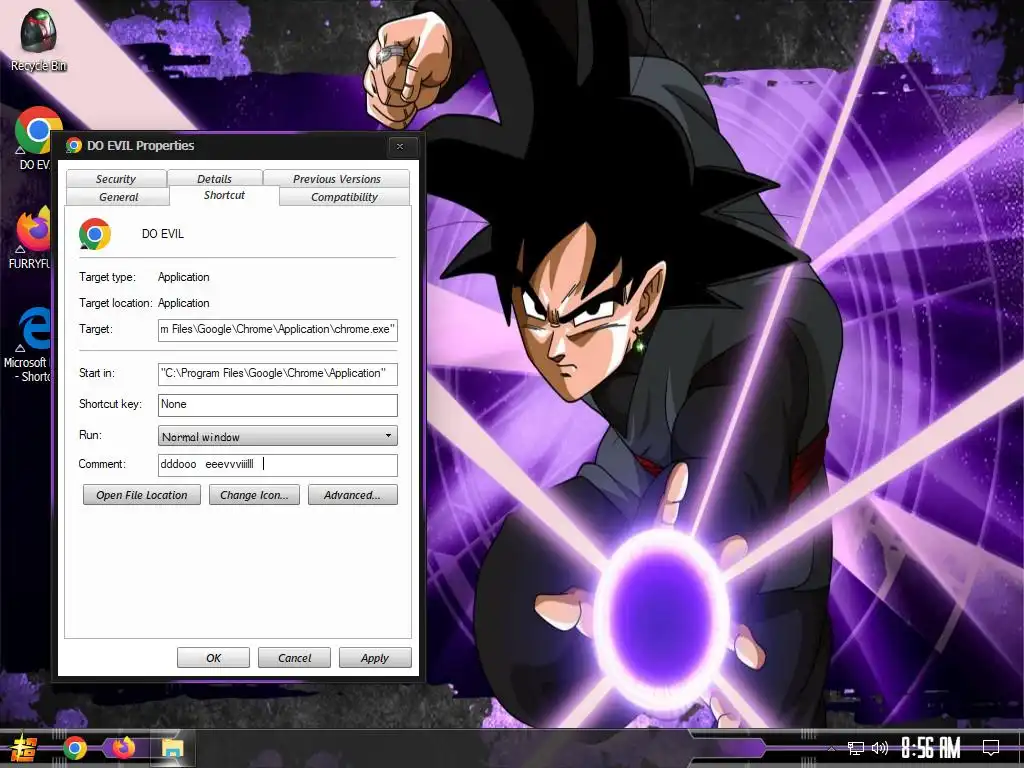Click inside the Target field
Image resolution: width=1024 pixels, height=768 pixels.
[x=278, y=330]
